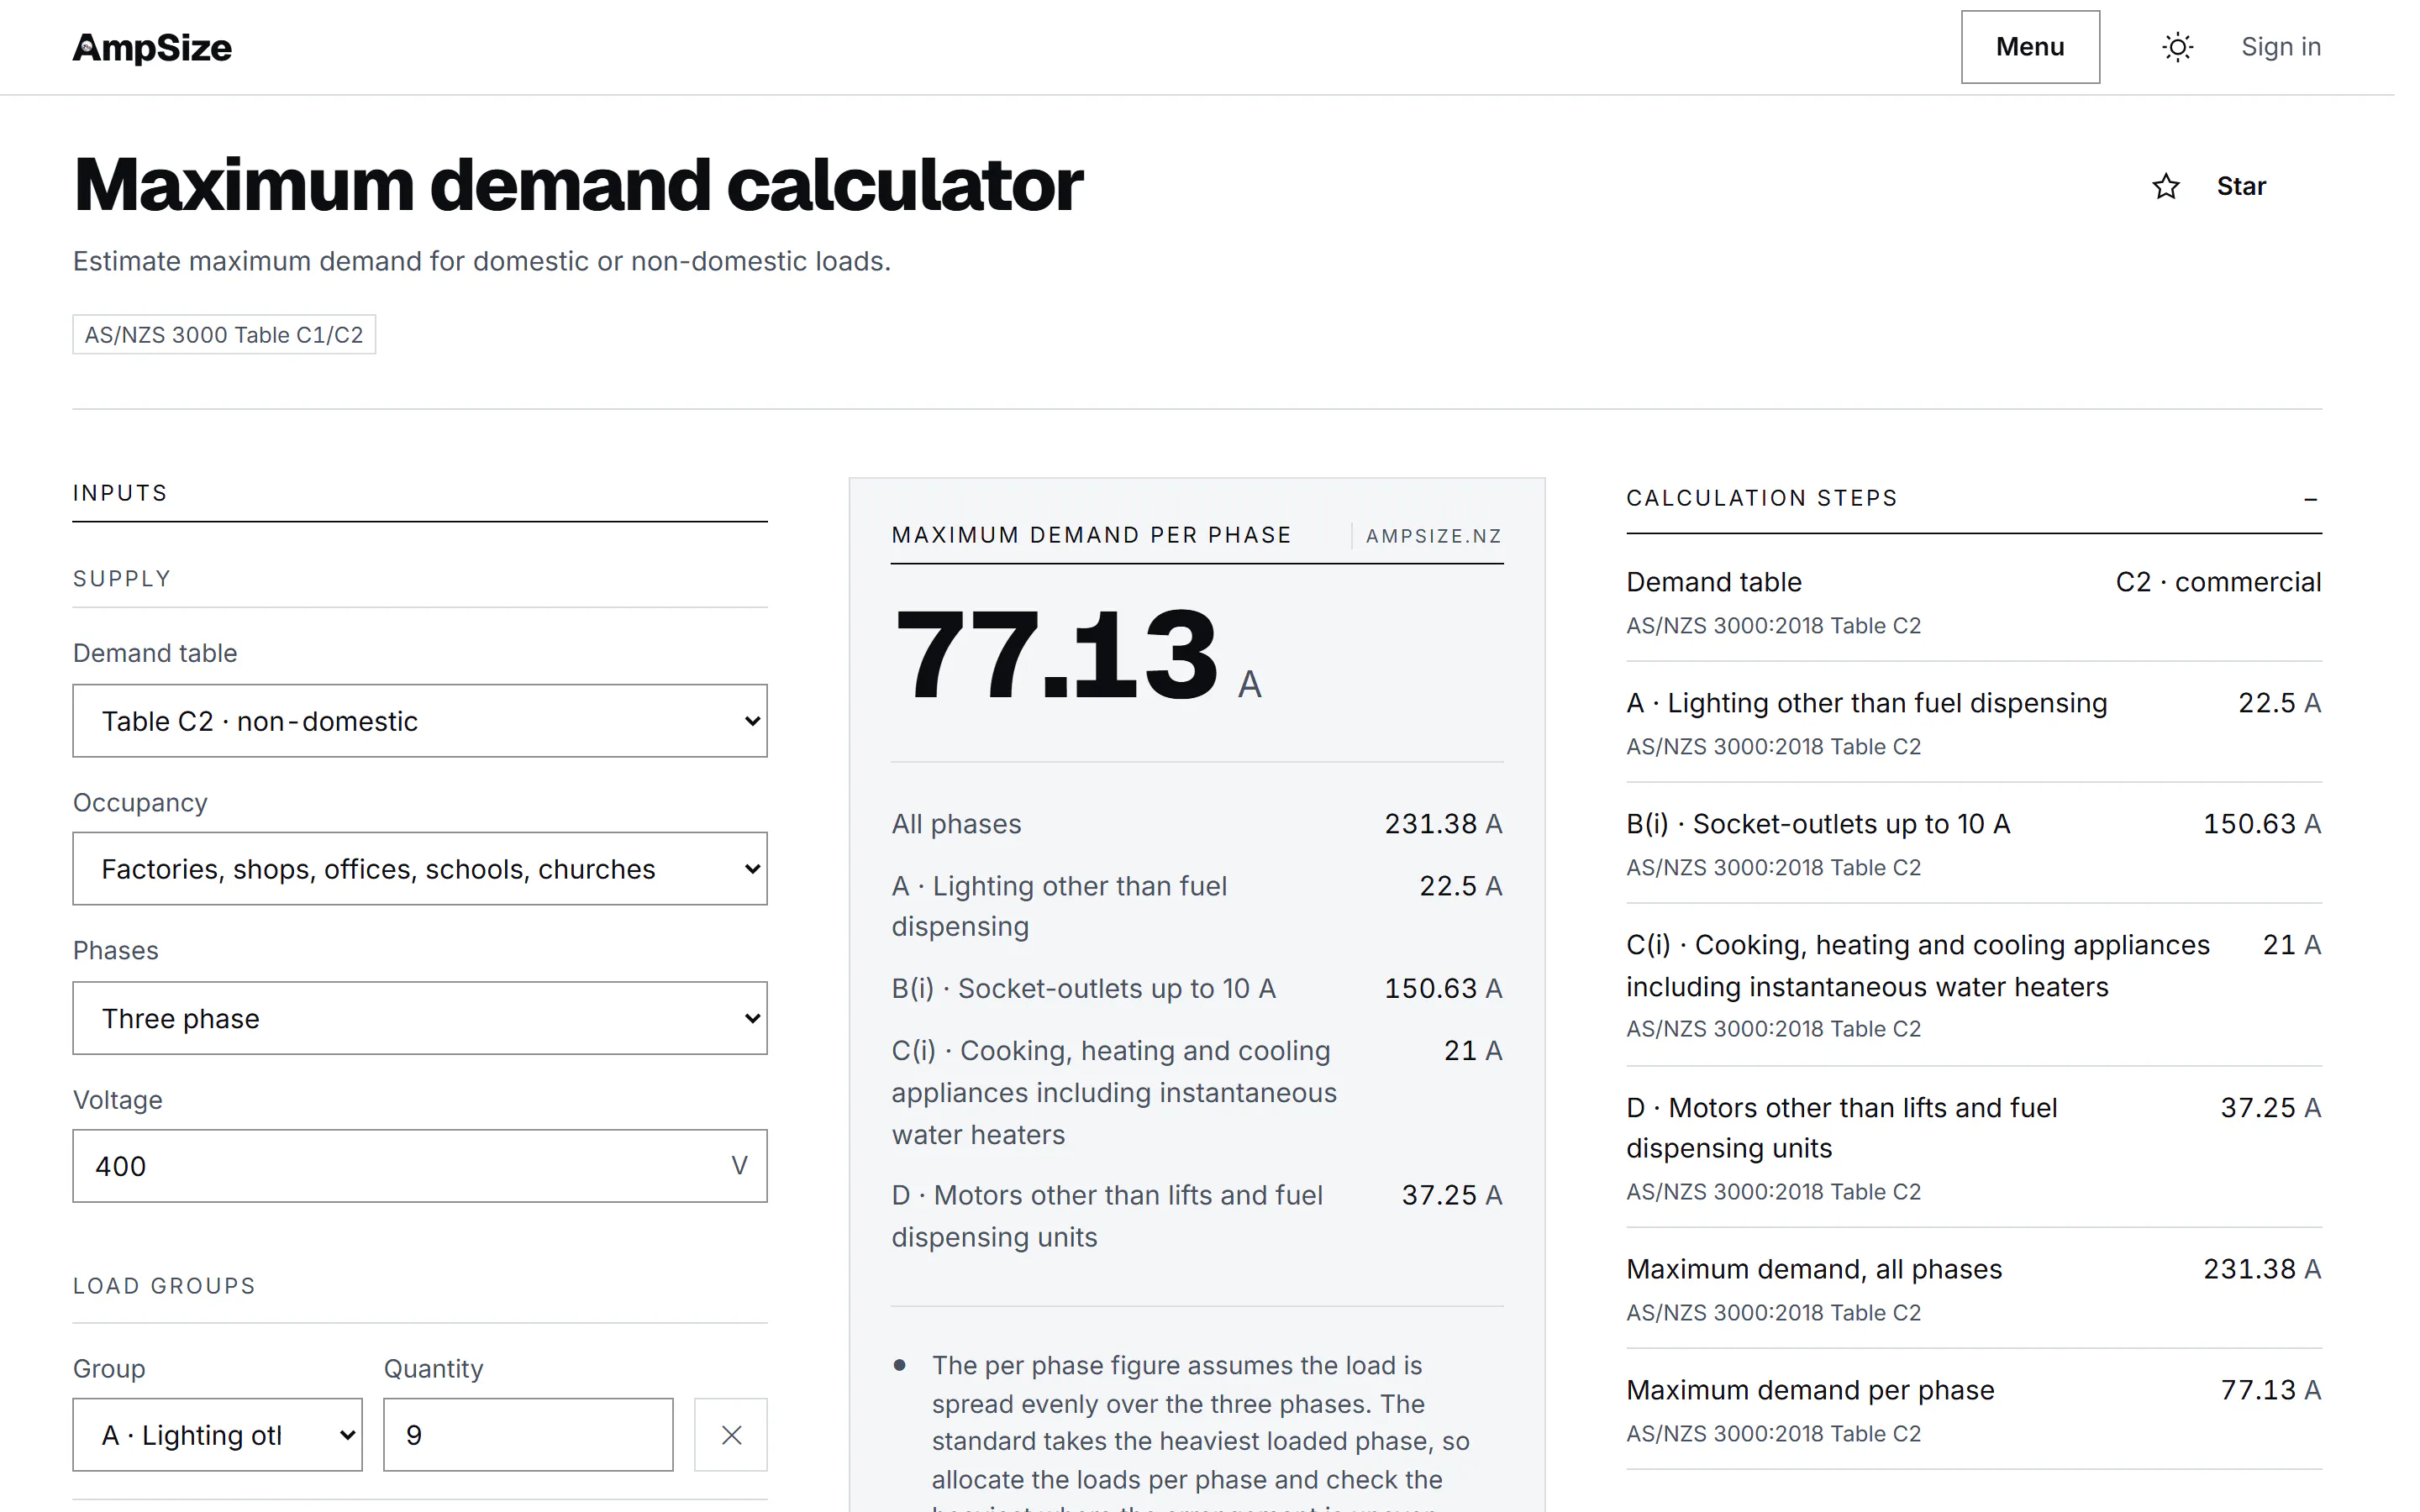
Task: Click 22.5 A lighting value in results card
Action: (x=1461, y=886)
